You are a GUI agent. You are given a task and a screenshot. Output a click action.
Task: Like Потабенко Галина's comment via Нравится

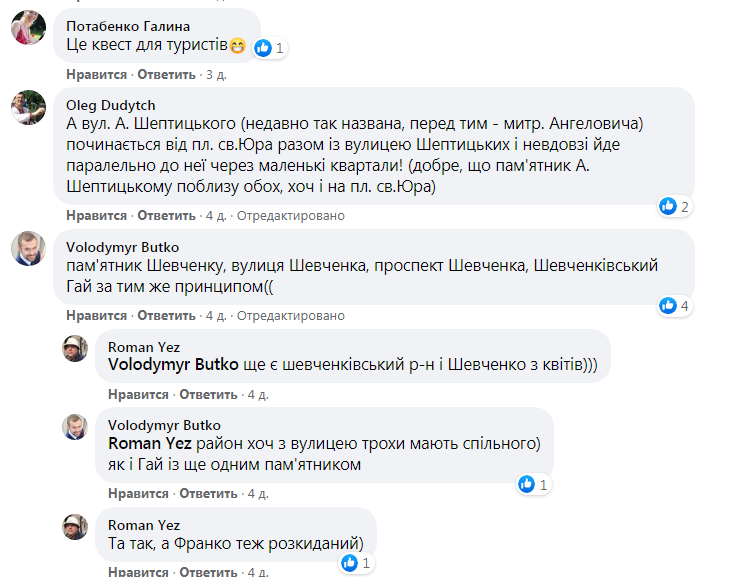pyautogui.click(x=96, y=75)
